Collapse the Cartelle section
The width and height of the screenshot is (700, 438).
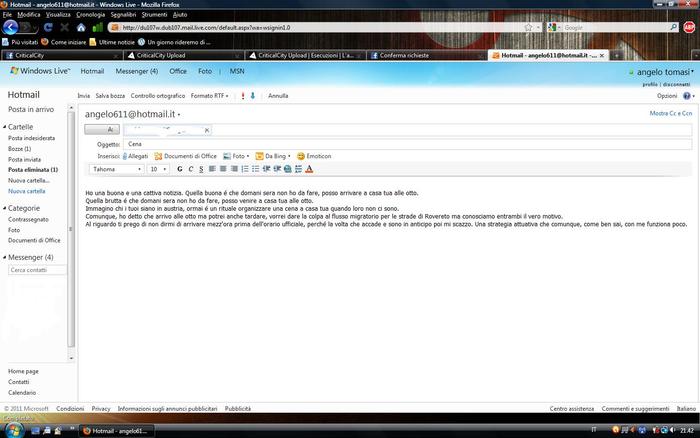[x=4, y=127]
